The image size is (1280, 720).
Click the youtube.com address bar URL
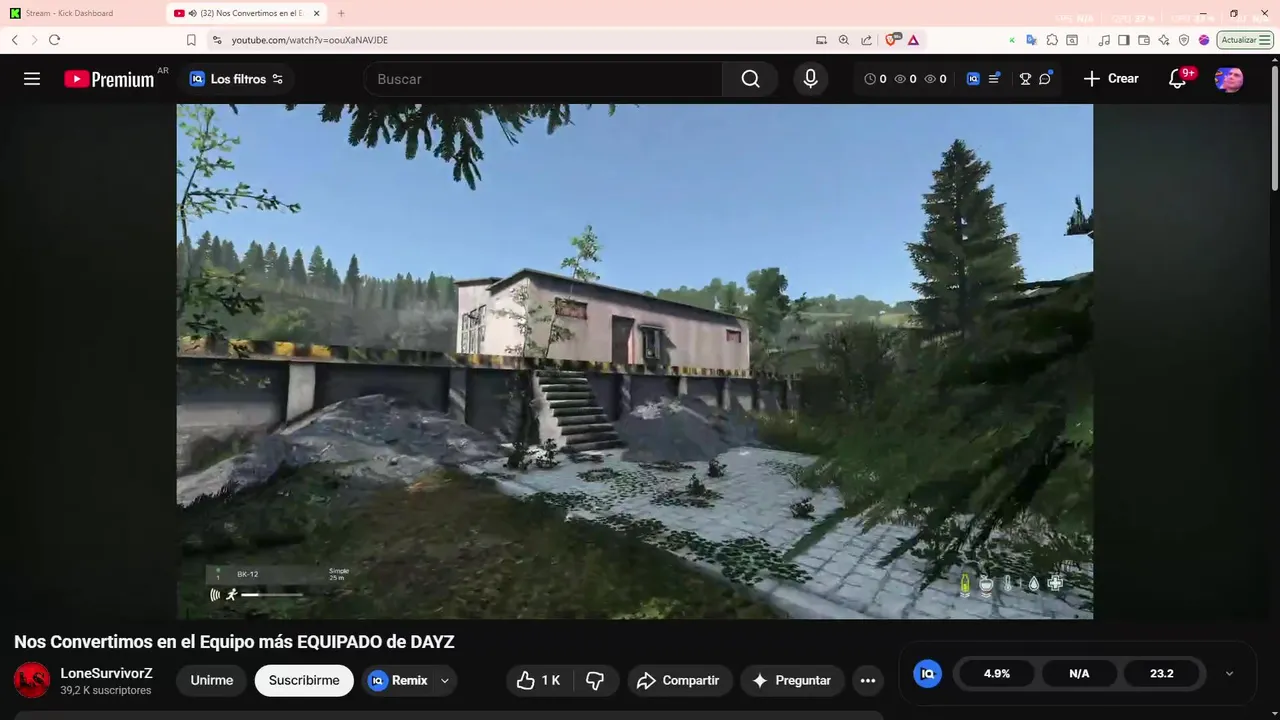(x=310, y=40)
